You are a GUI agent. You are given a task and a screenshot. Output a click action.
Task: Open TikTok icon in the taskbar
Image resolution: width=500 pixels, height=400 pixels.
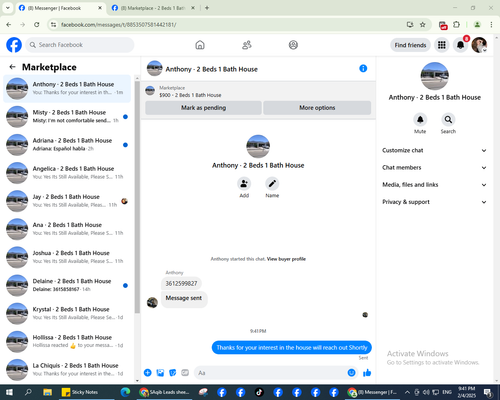(259, 392)
